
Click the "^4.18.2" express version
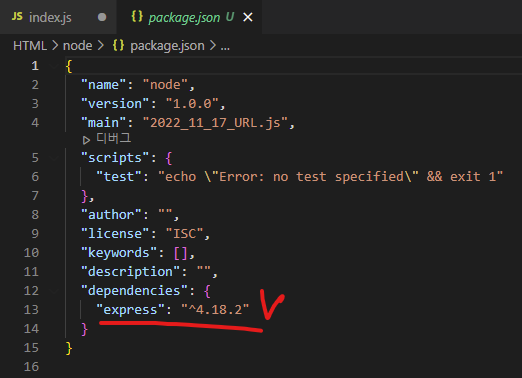click(215, 309)
